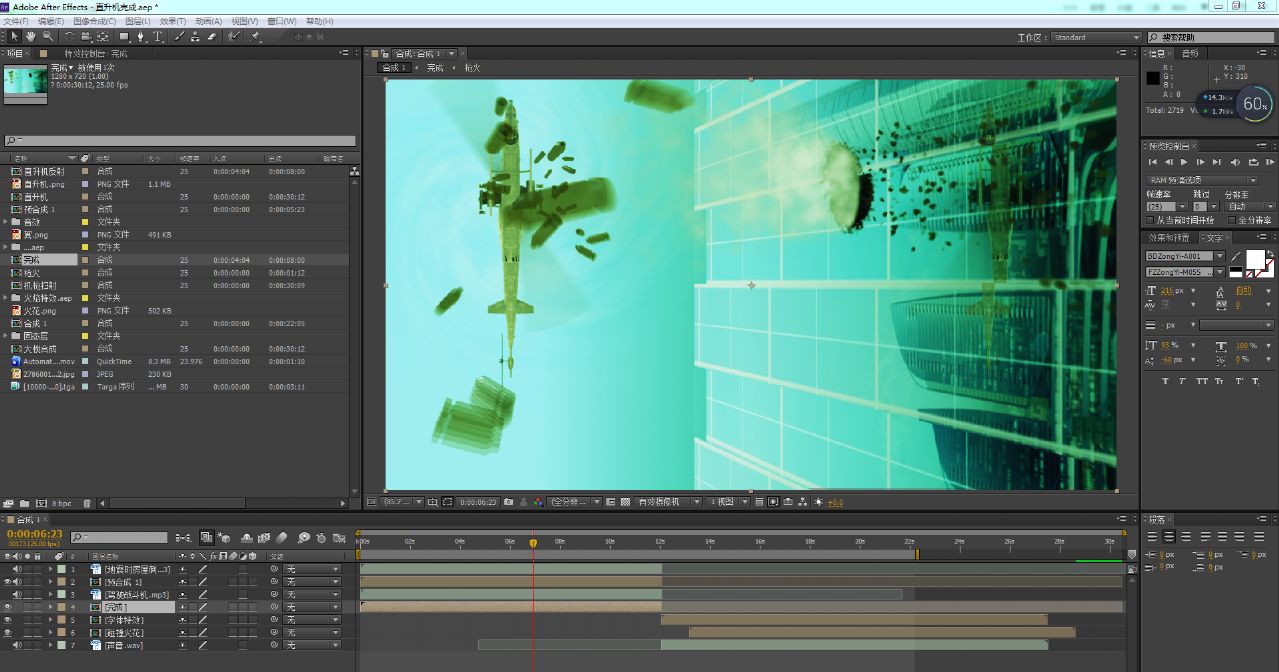Screen dimensions: 1279x672
Task: Select the Hand tool
Action: pyautogui.click(x=30, y=37)
